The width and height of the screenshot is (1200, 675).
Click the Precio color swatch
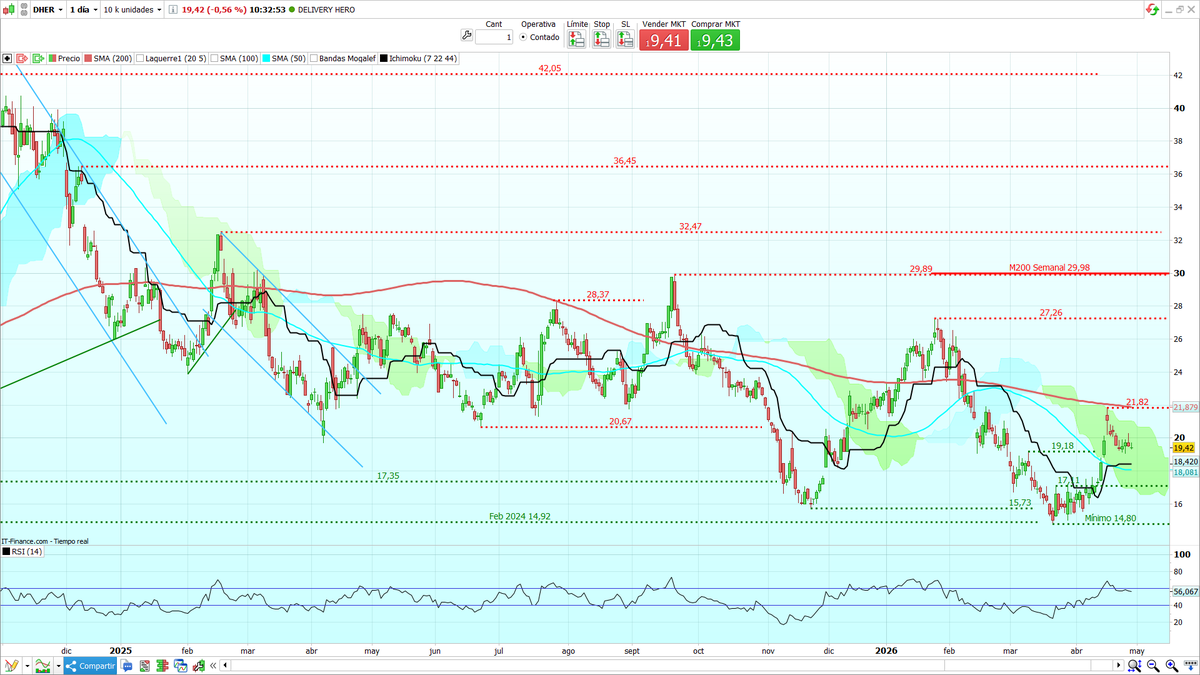click(x=52, y=58)
